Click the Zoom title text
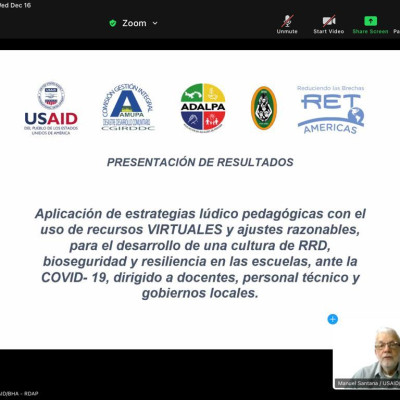Screen dimensions: 400x400 point(134,23)
